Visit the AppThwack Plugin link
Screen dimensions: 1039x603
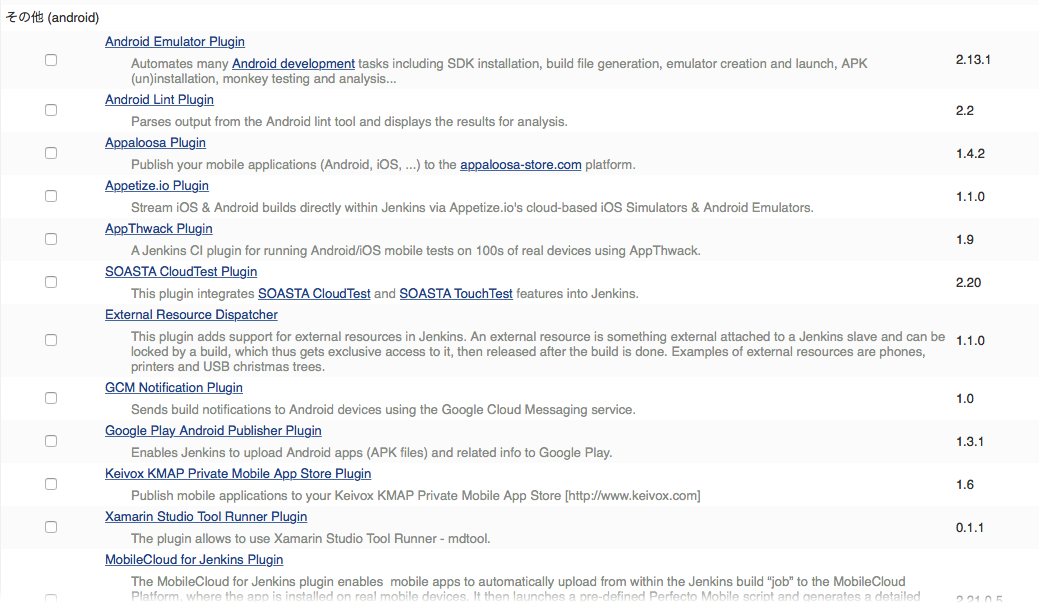click(159, 229)
